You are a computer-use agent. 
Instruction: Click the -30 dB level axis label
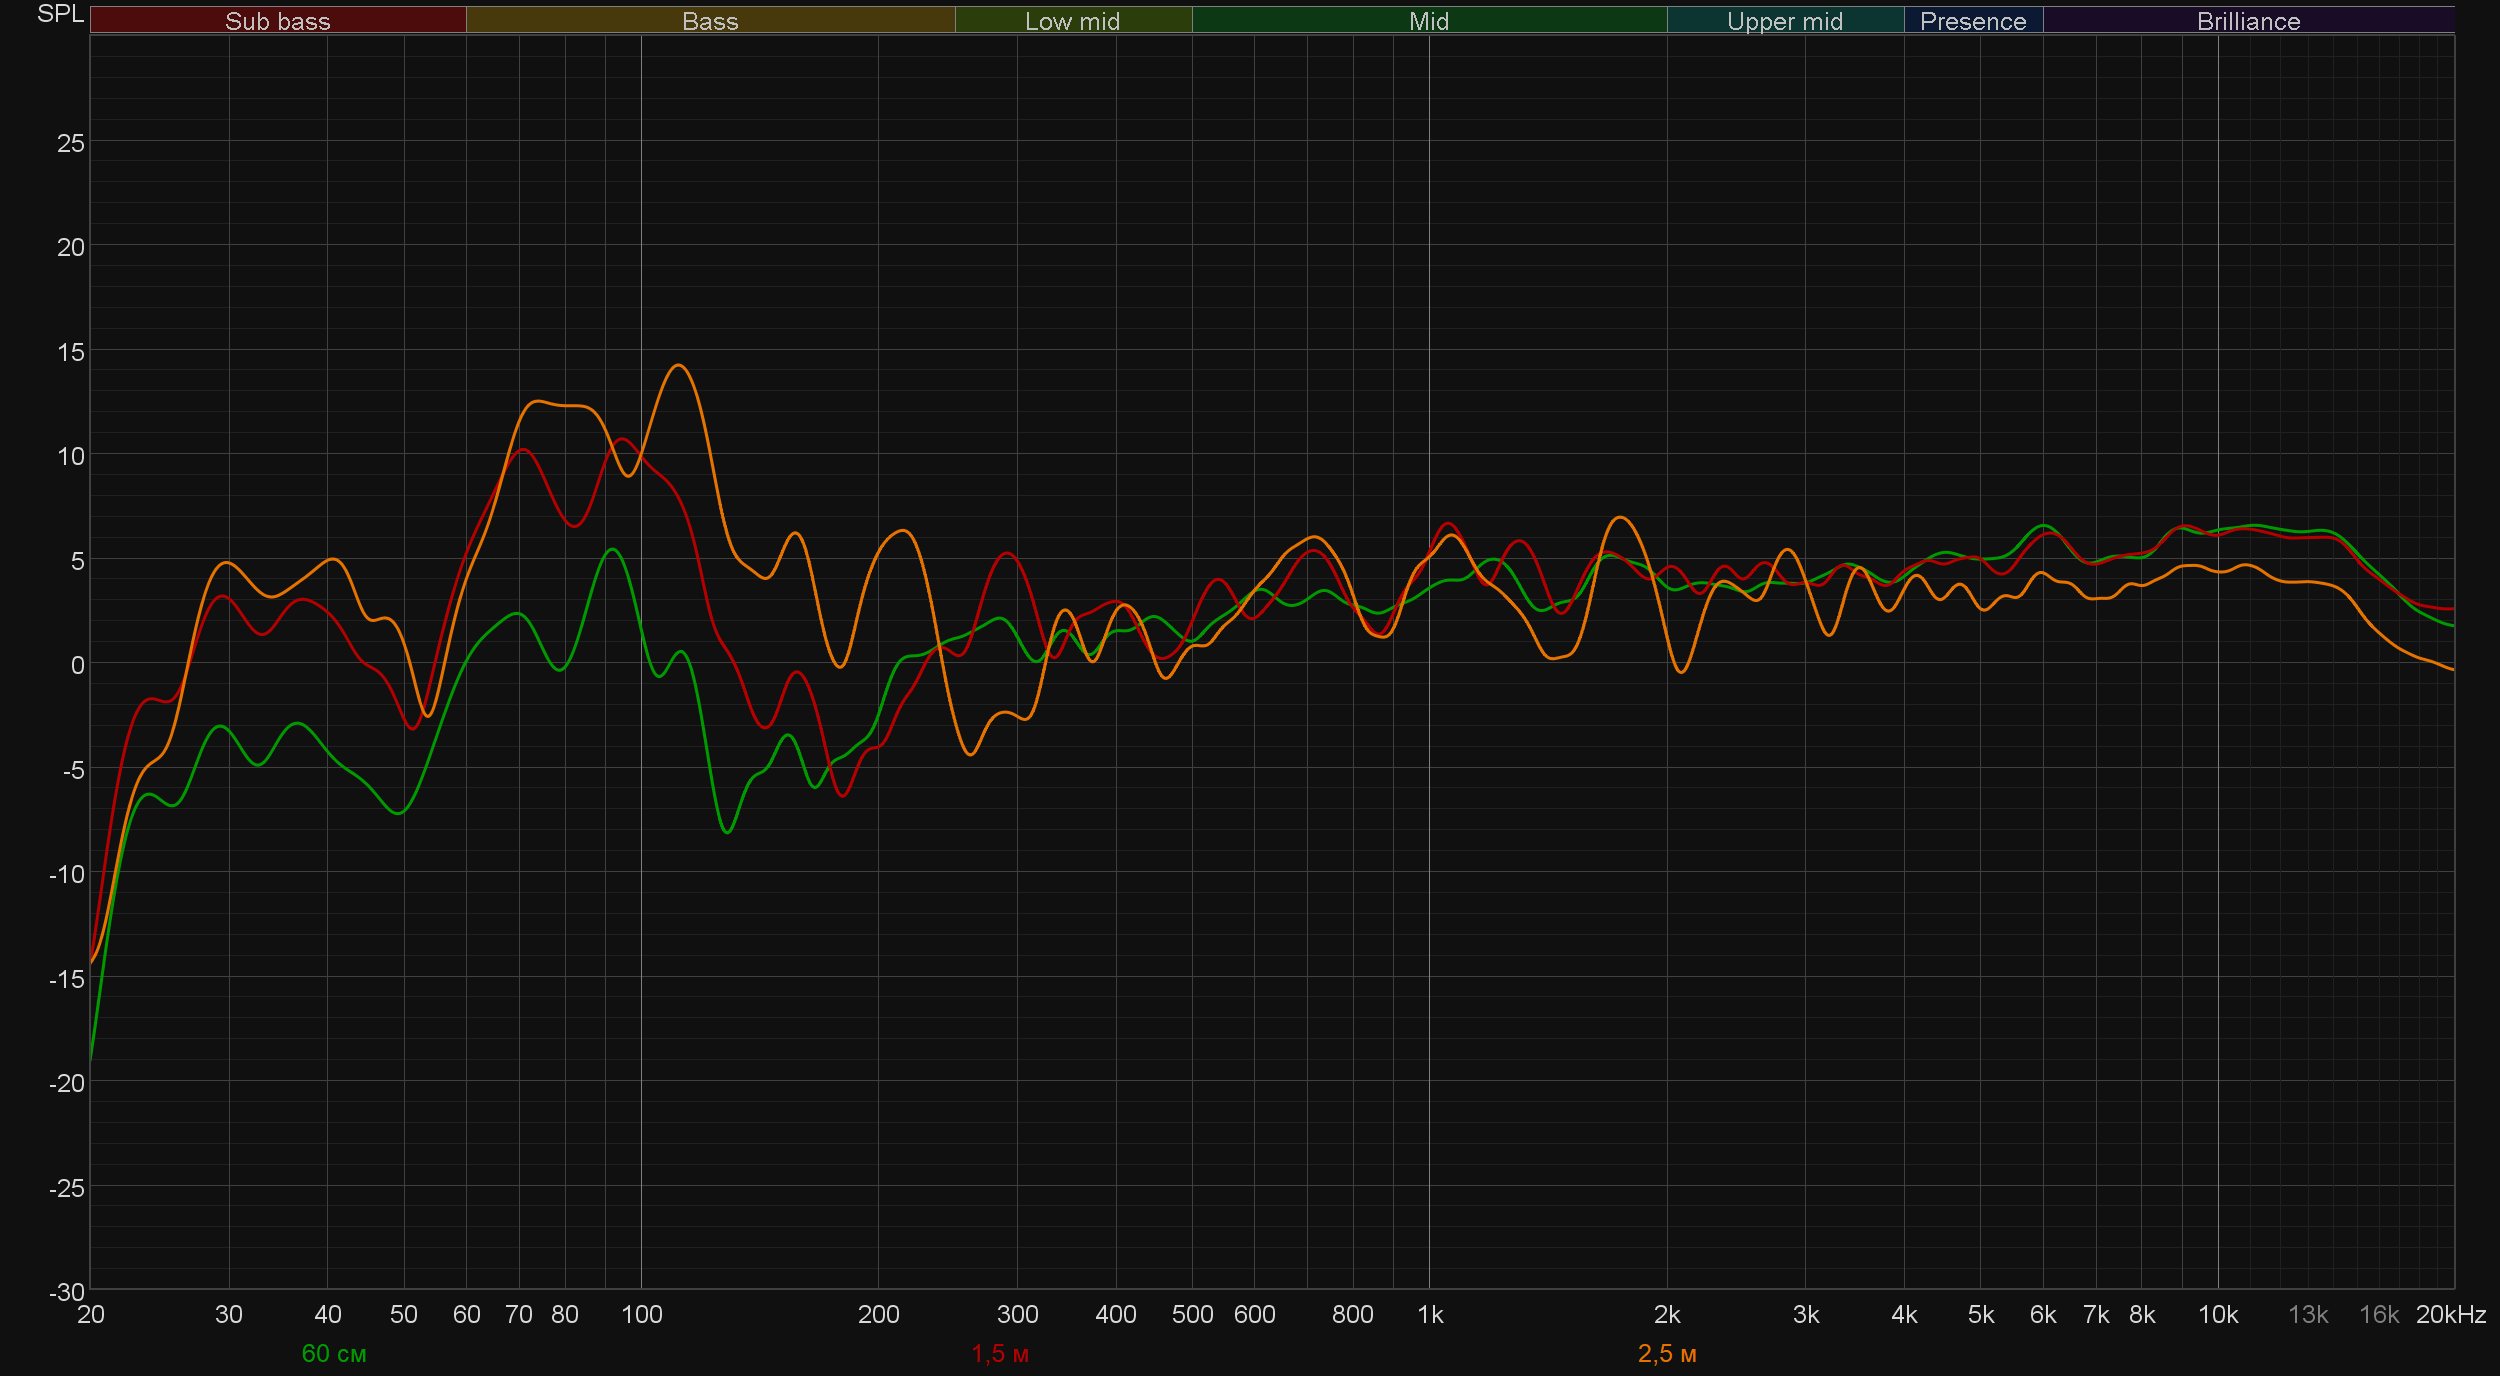point(67,1292)
